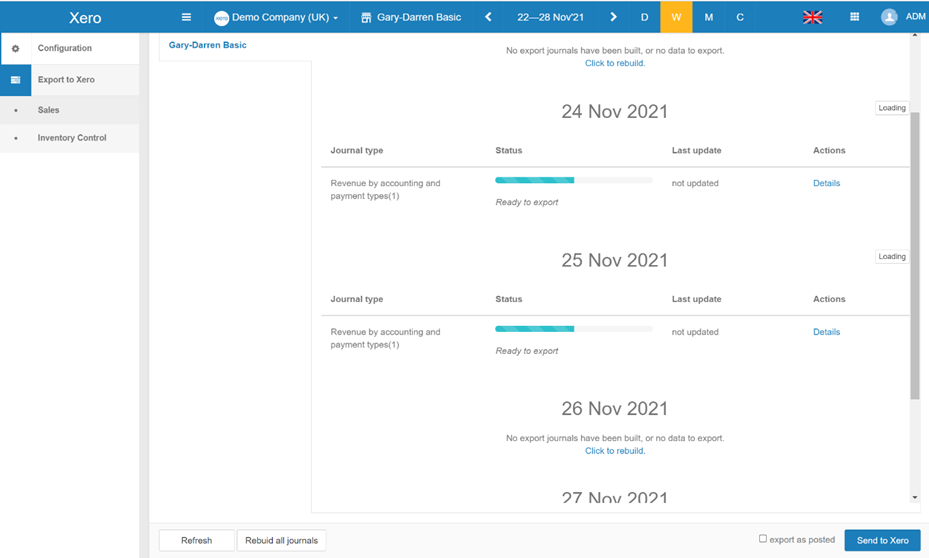Click the Rebuild all journals button

[281, 541]
